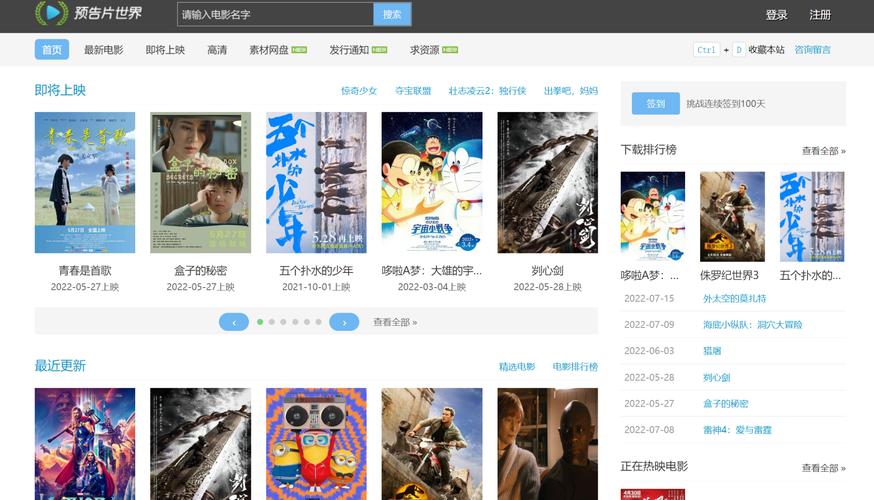
Task: Click the 五个扑水的少年 title text
Action: coord(316,270)
